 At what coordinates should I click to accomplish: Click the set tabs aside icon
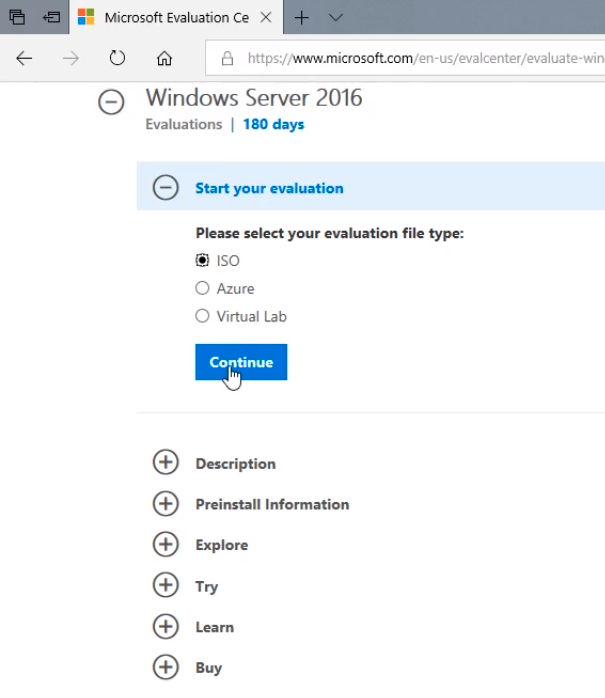tap(52, 17)
